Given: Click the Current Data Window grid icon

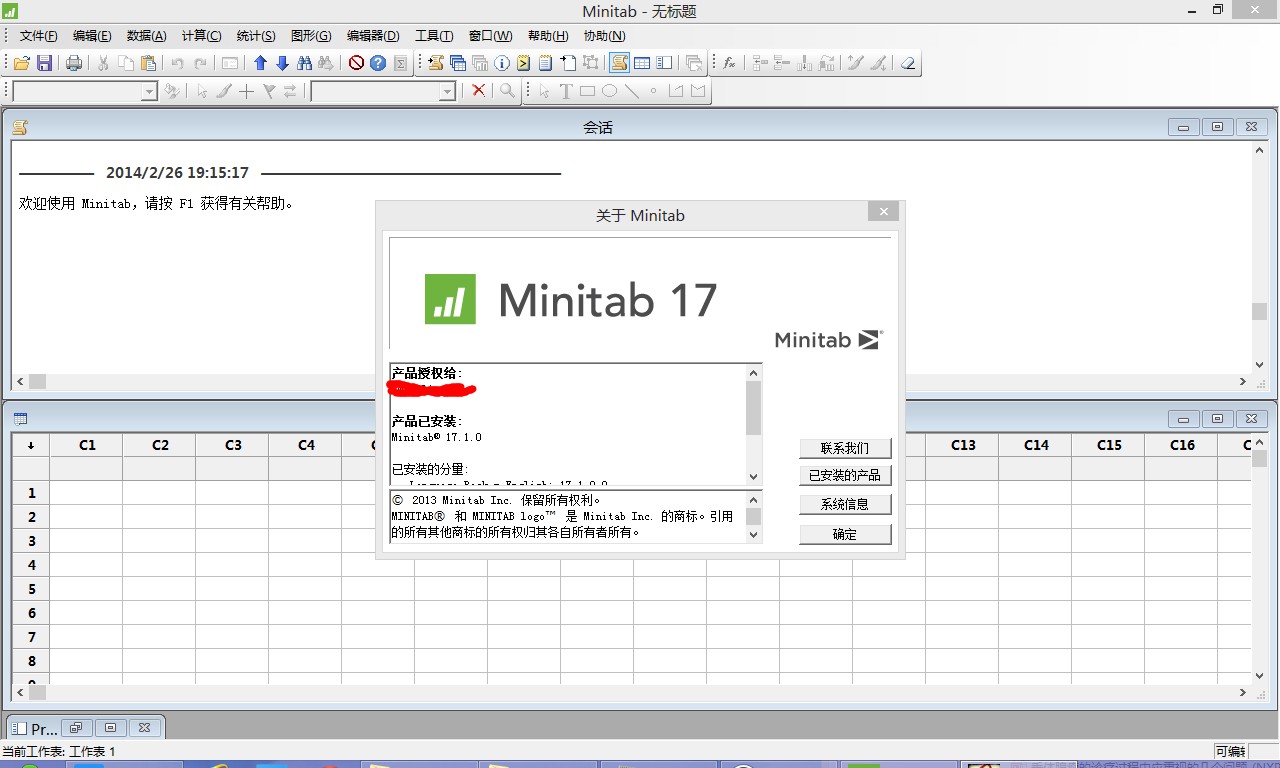Looking at the screenshot, I should pyautogui.click(x=642, y=63).
